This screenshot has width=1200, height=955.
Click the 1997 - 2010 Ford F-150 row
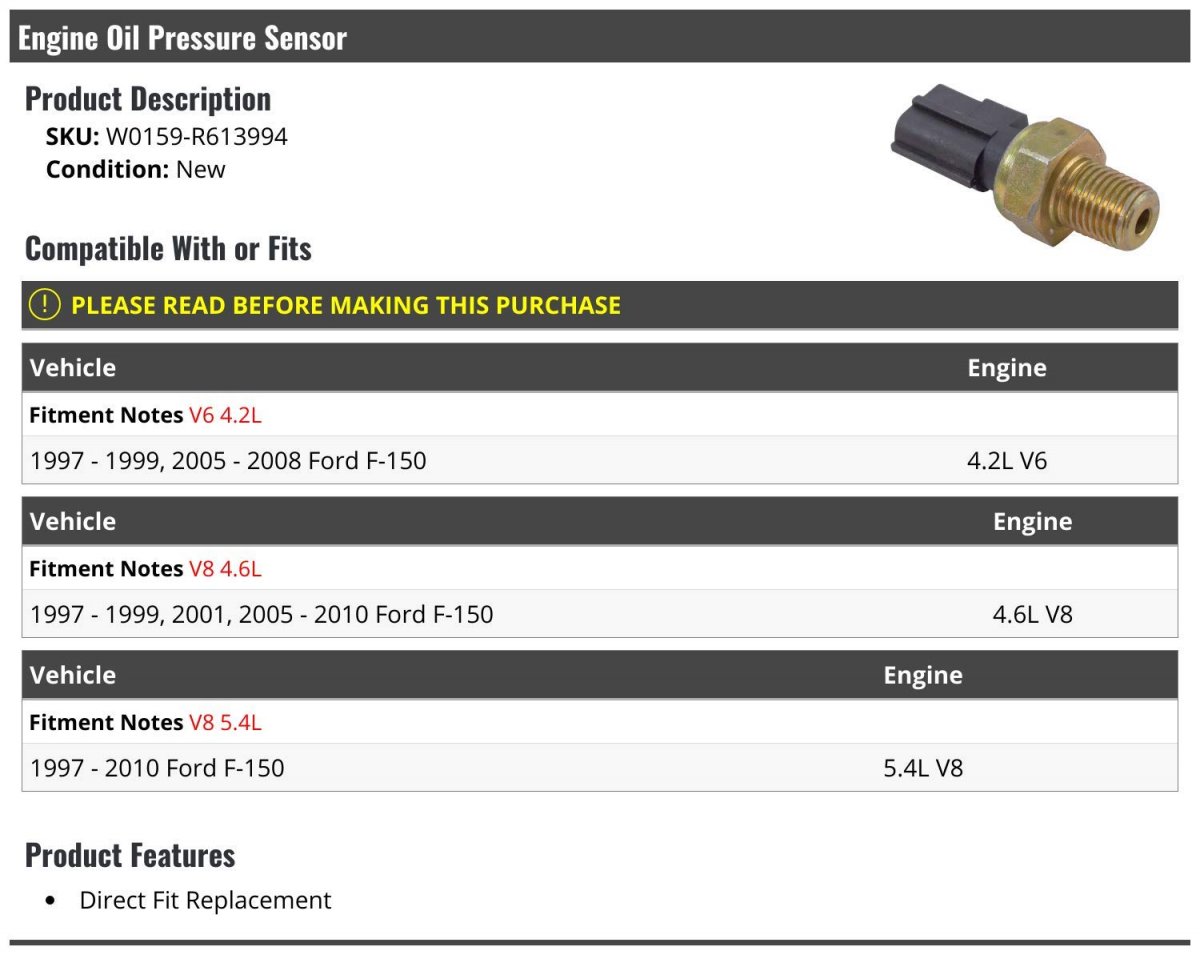pyautogui.click(x=600, y=768)
